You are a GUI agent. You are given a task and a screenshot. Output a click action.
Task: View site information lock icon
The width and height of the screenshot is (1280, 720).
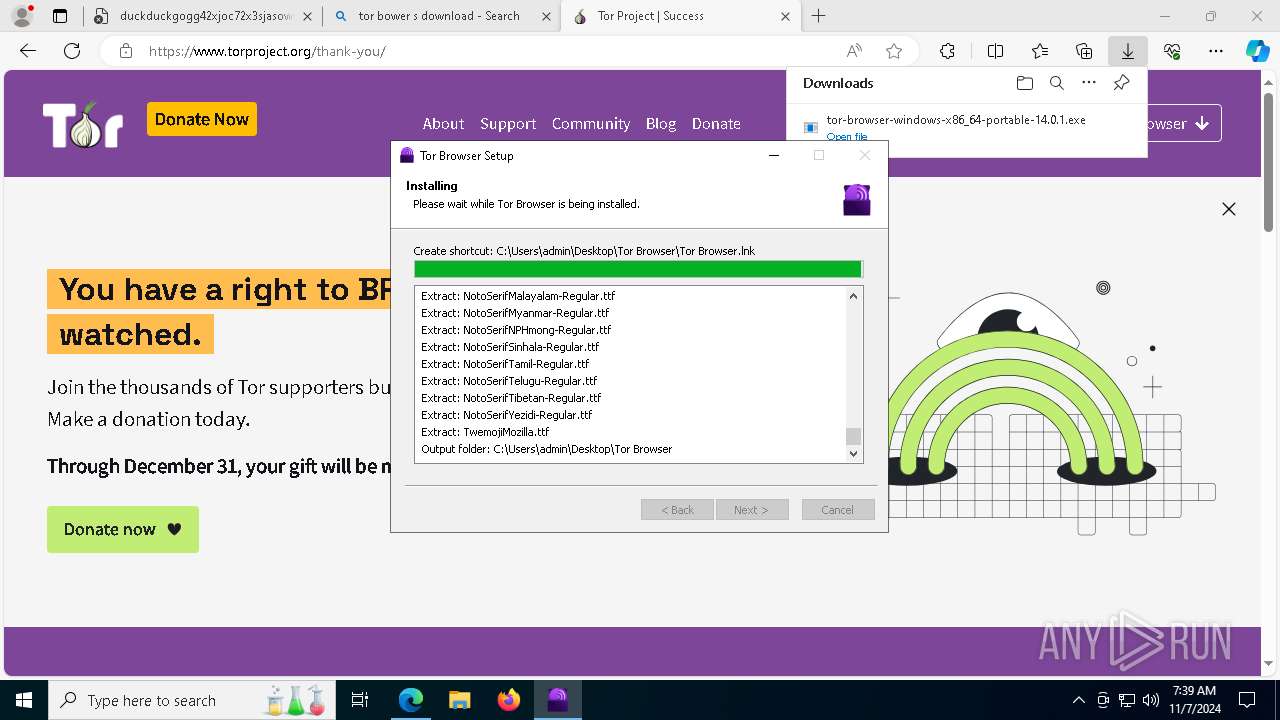(126, 51)
